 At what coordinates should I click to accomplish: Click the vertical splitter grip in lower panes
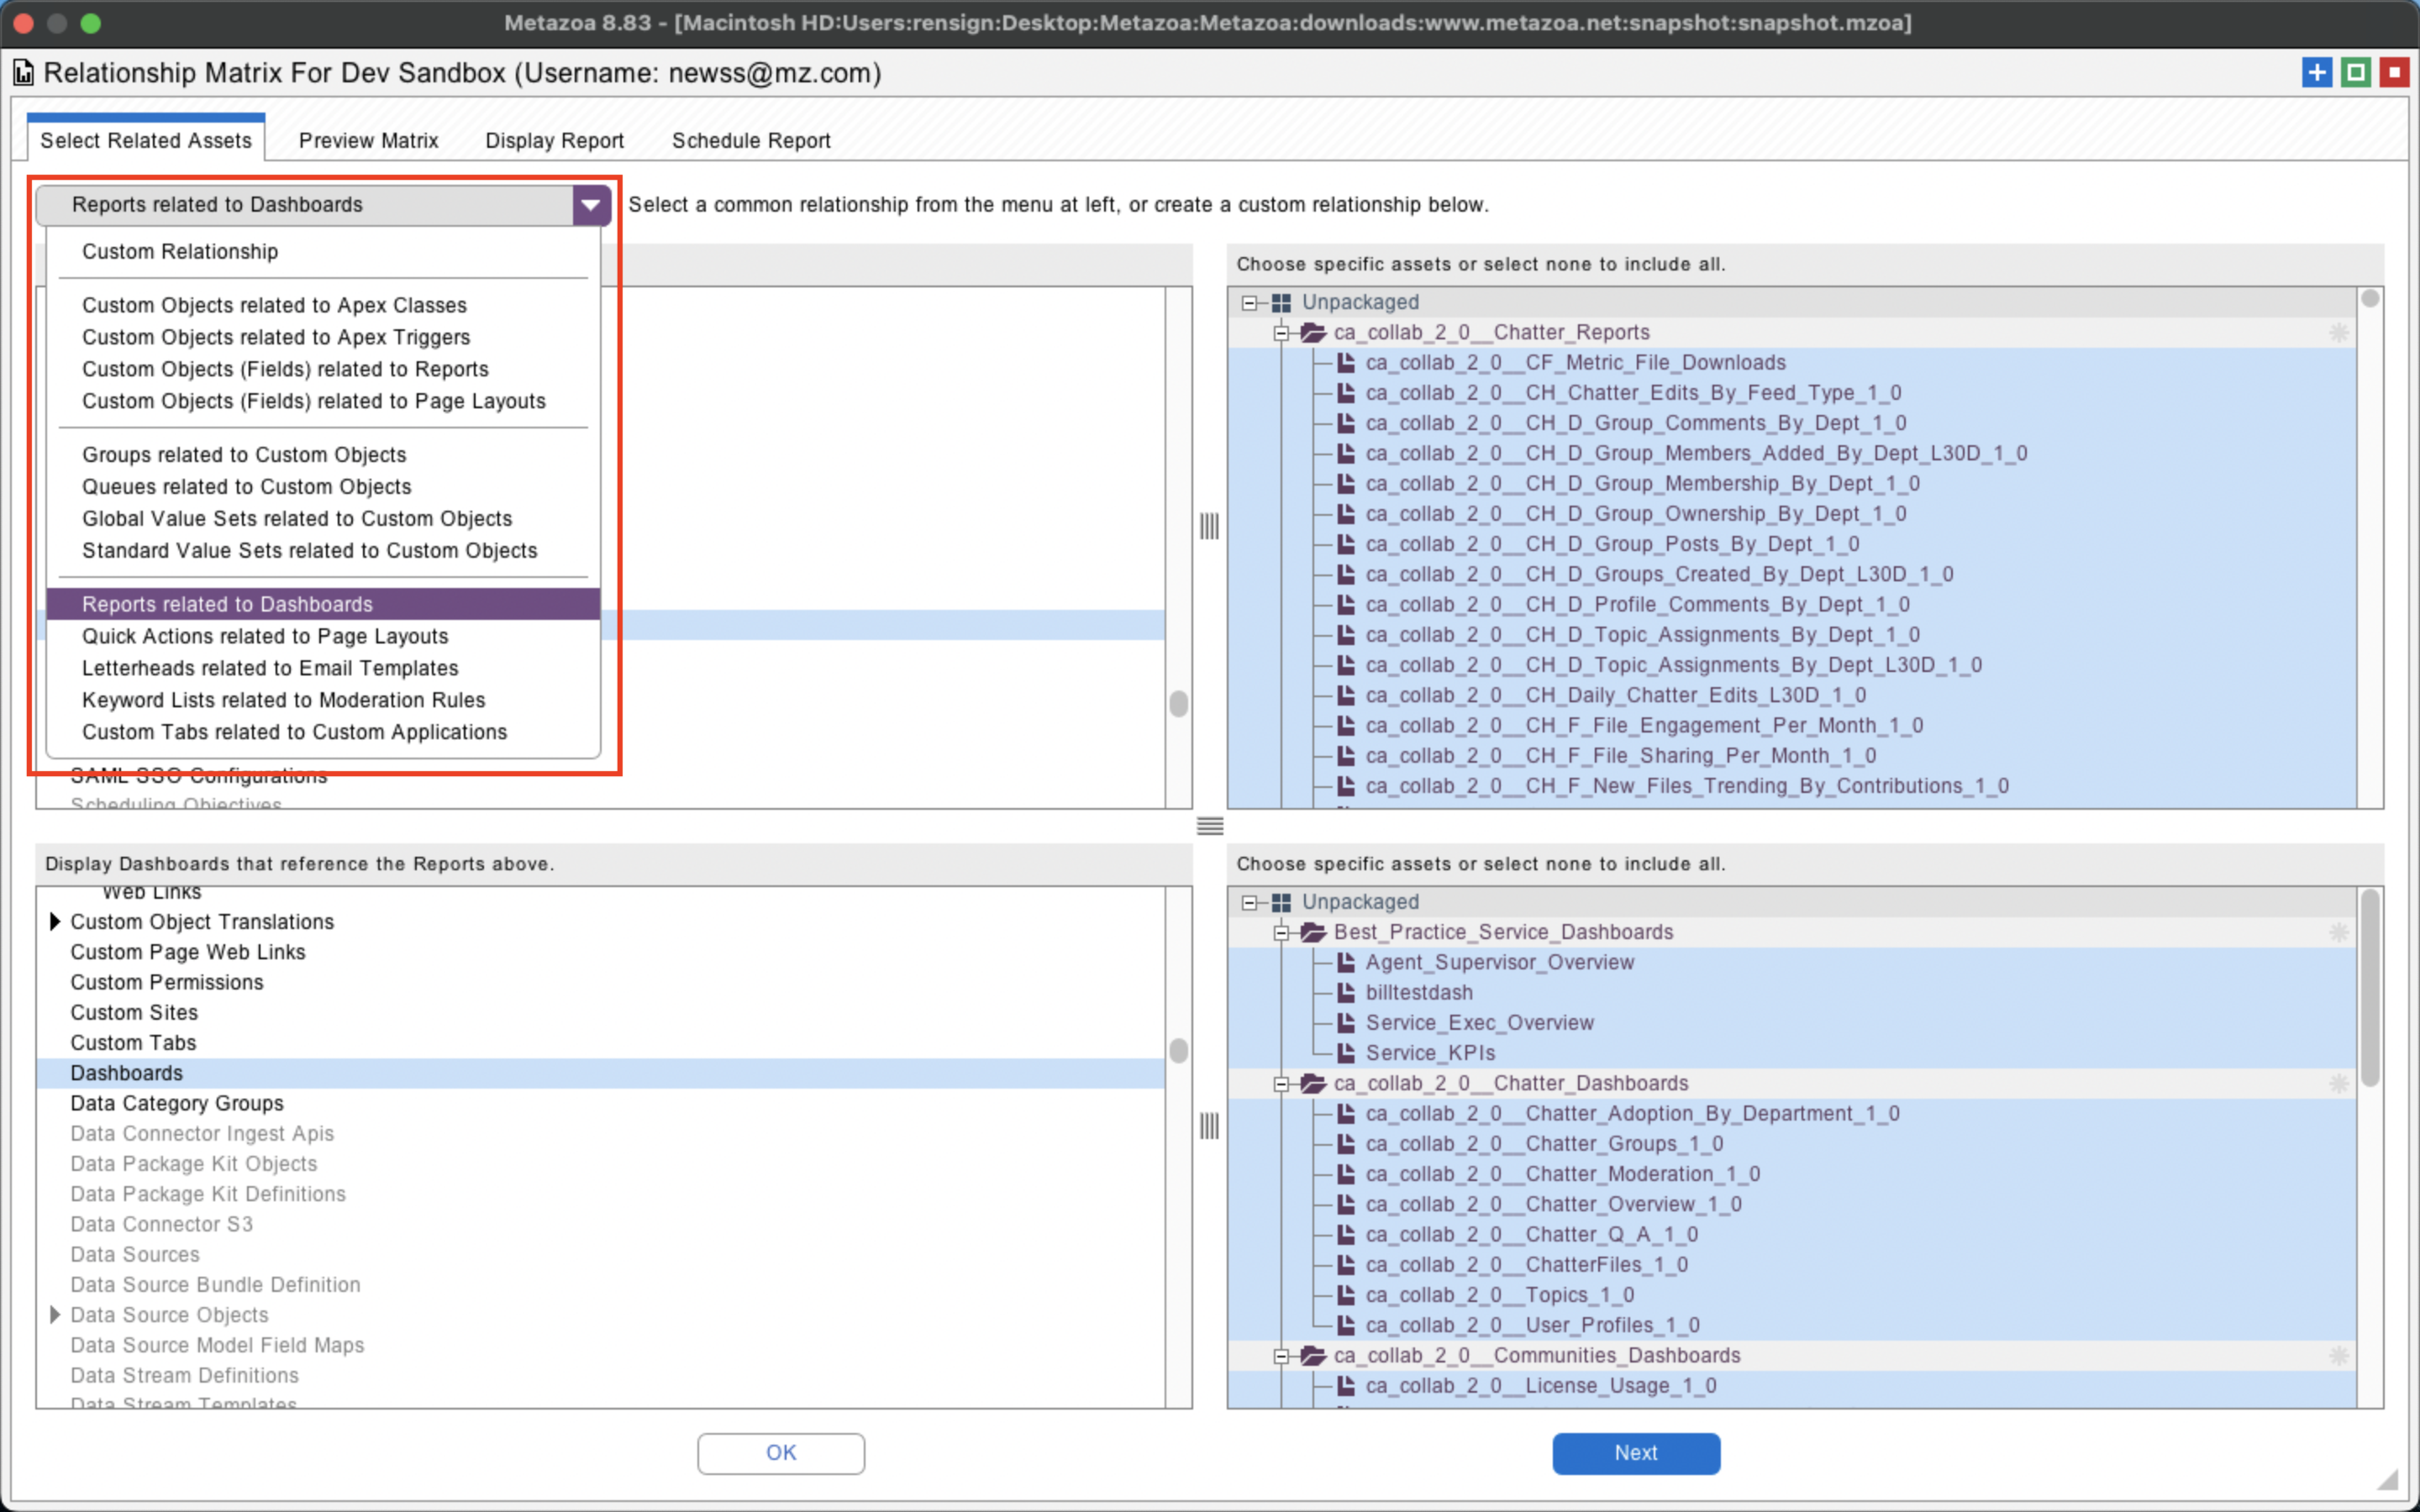pyautogui.click(x=1210, y=1126)
